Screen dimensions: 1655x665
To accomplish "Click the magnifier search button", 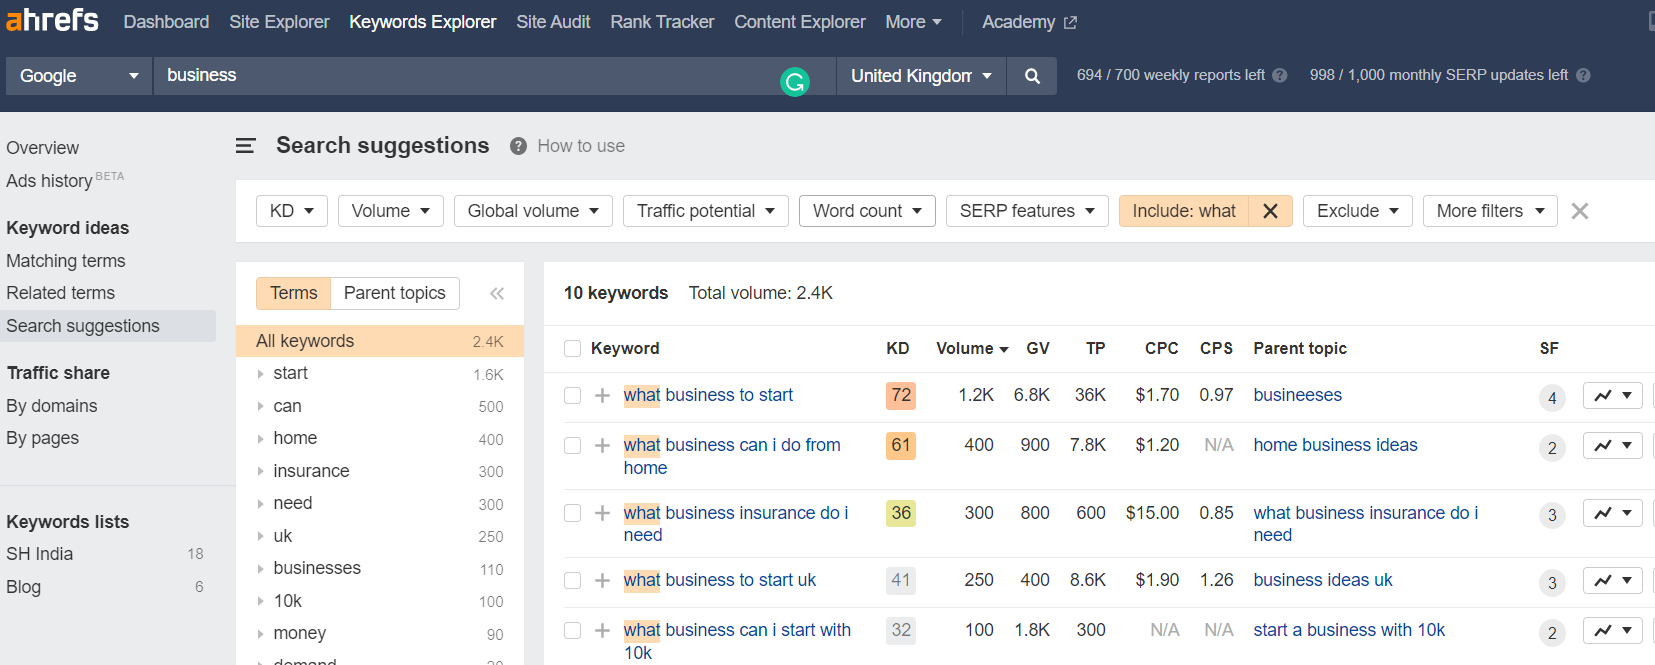I will coord(1032,76).
